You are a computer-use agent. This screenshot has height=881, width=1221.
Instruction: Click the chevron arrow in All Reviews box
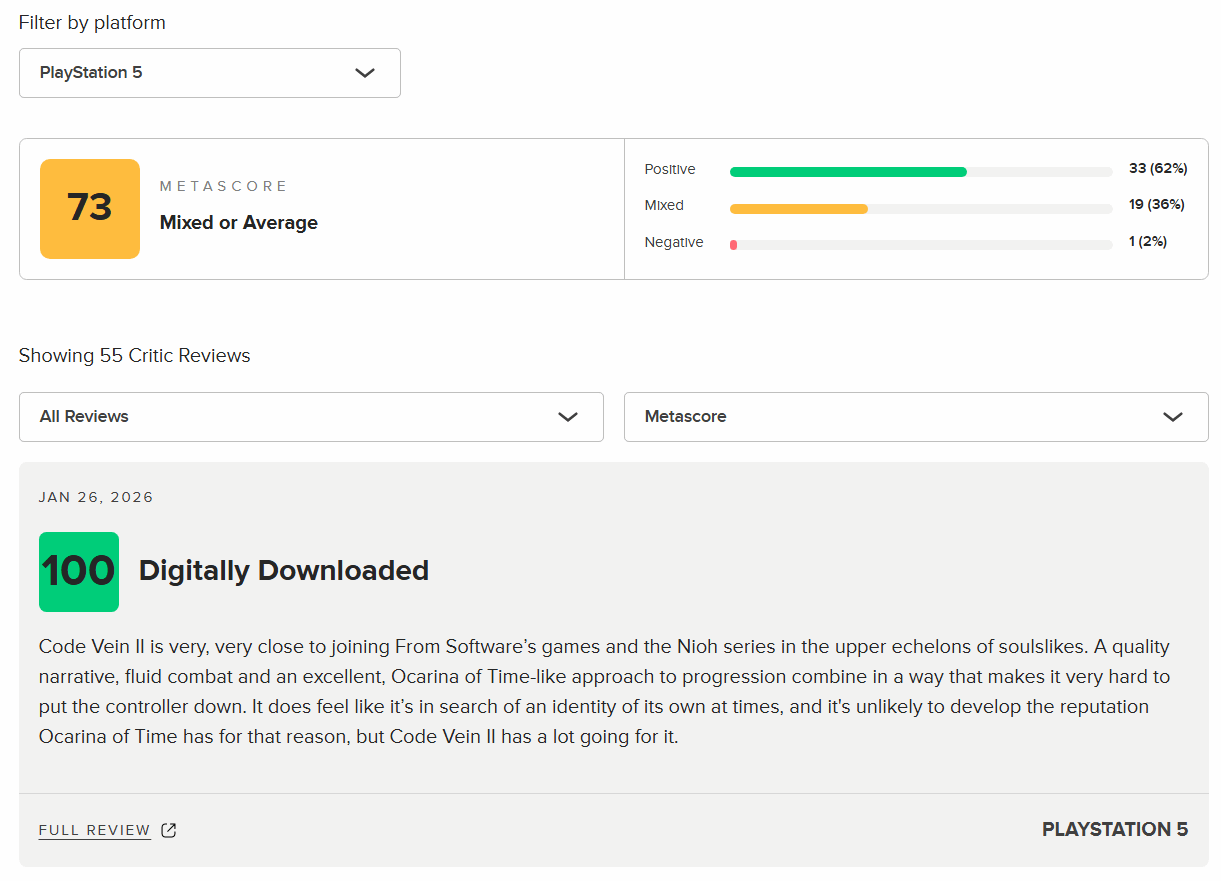[568, 417]
